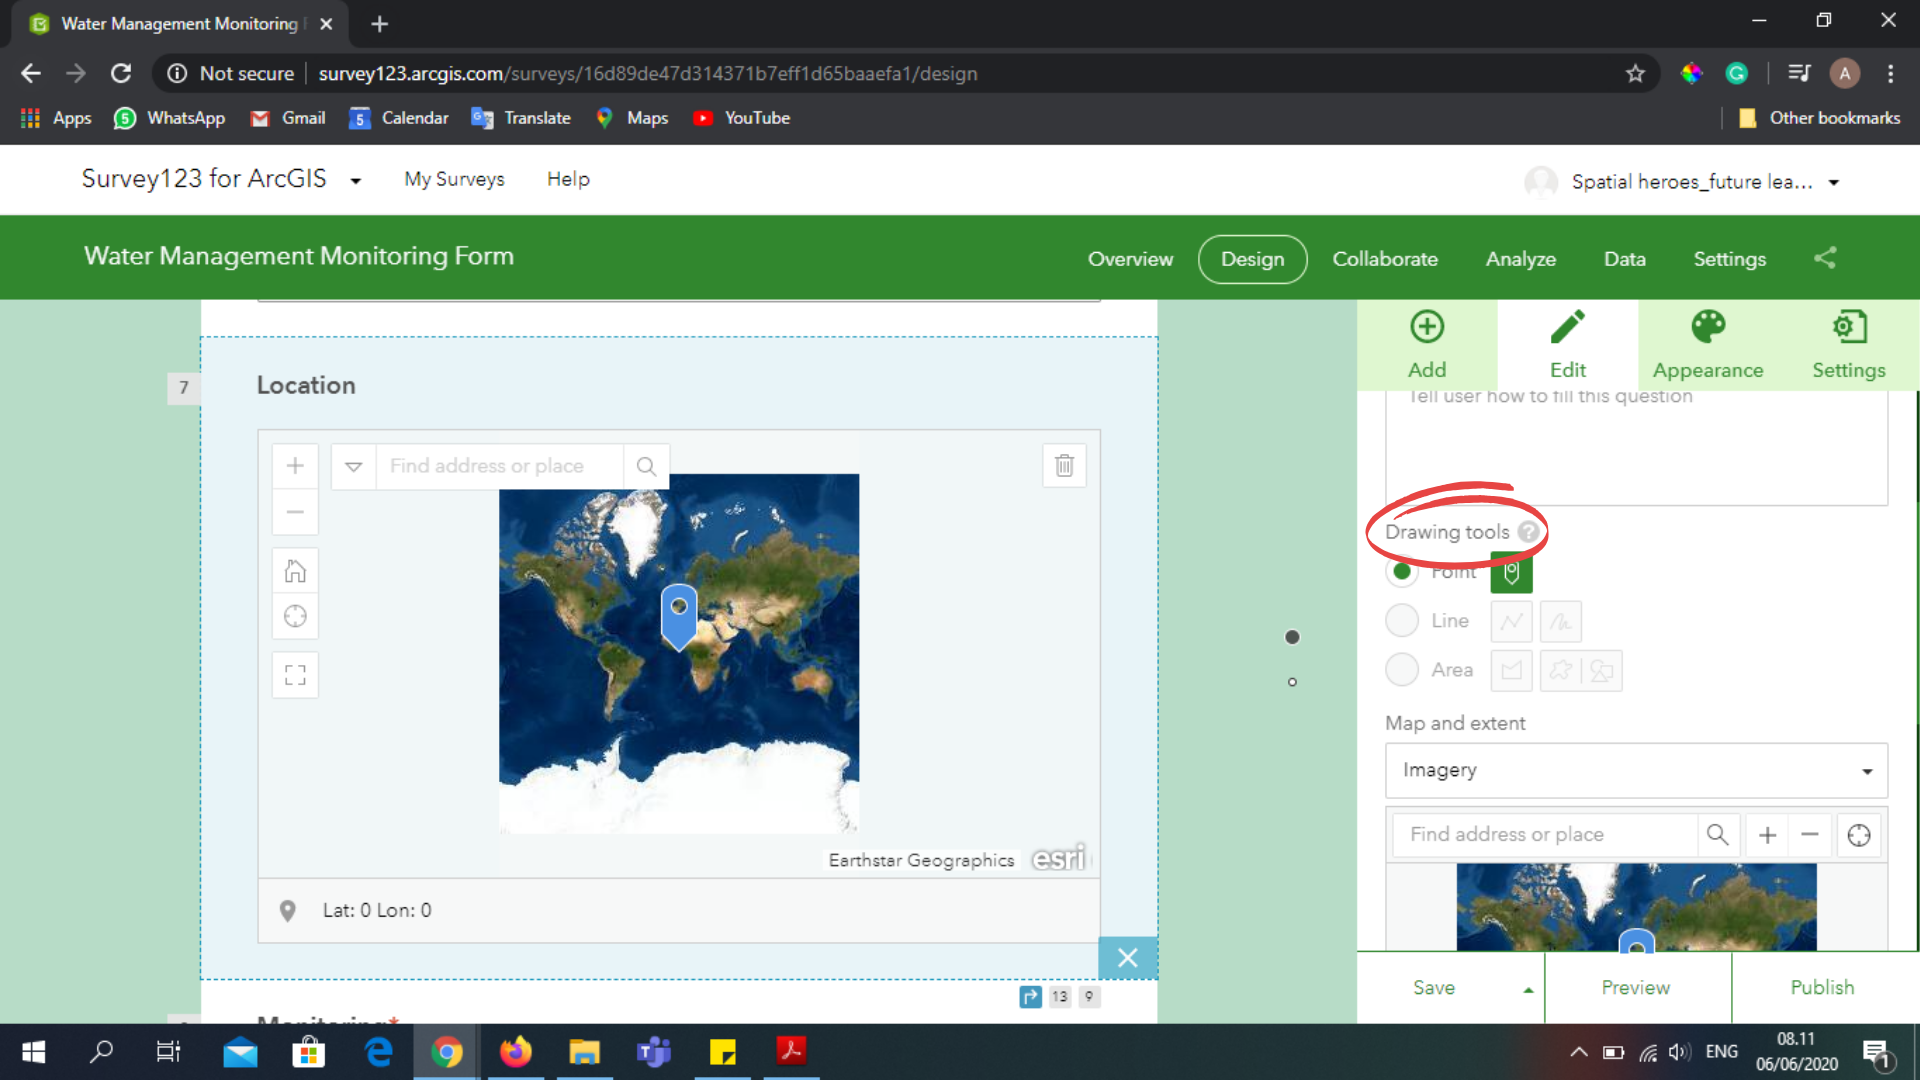Click the blue location pin on the map
Screen dimensions: 1920x1080
pyautogui.click(x=679, y=616)
